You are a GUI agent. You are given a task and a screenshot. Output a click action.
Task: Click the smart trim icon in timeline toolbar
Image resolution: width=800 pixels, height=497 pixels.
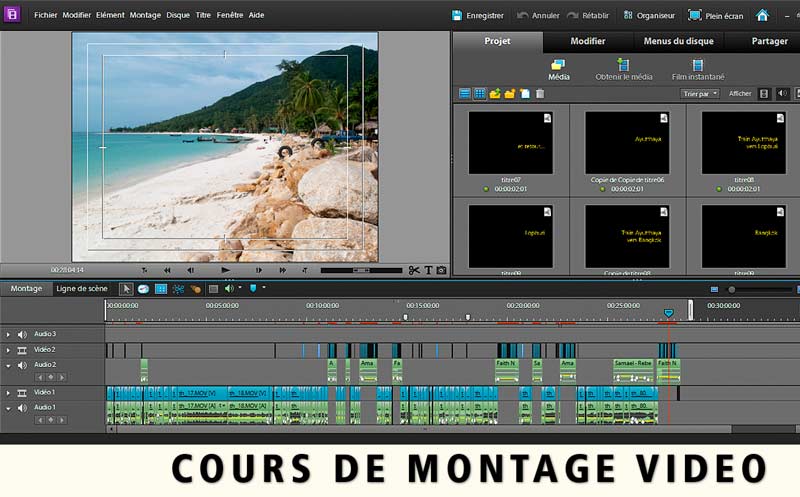(178, 289)
